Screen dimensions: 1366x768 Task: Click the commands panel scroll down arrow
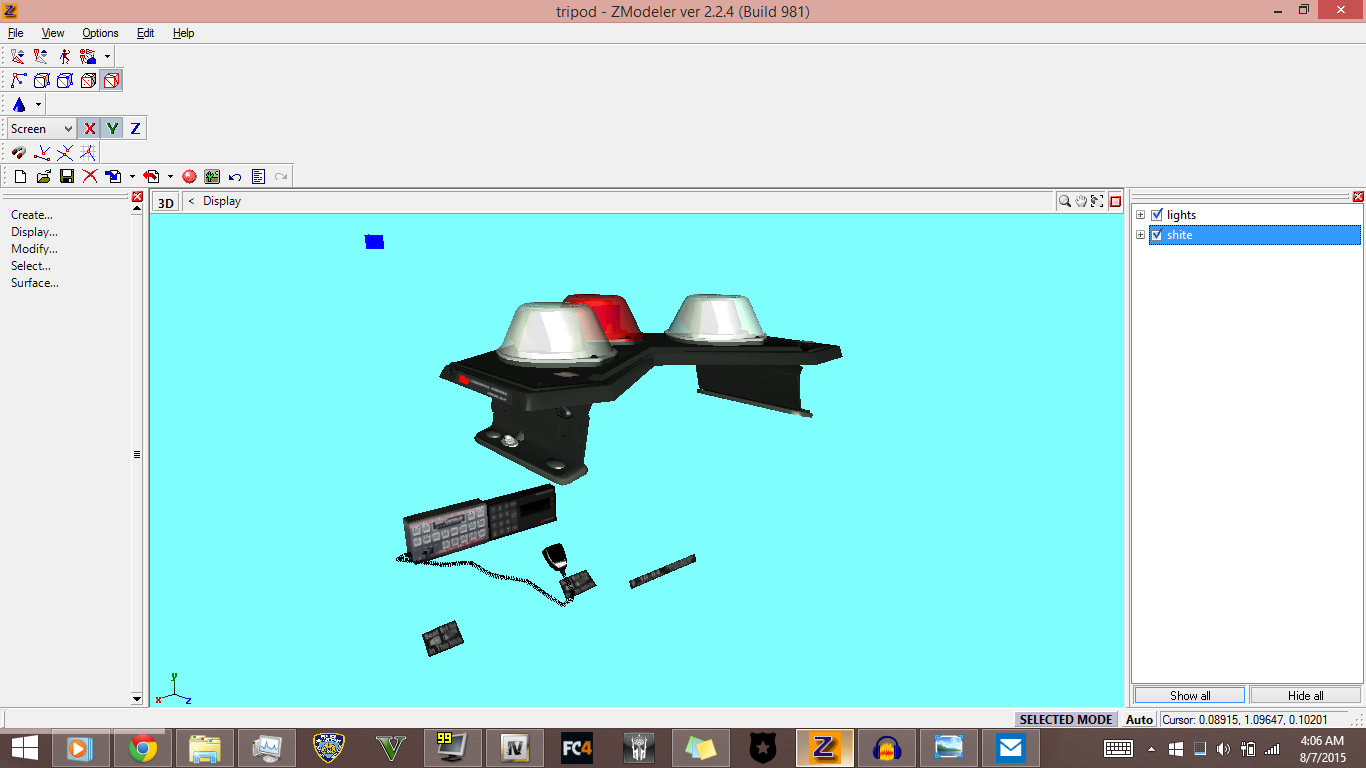[137, 699]
